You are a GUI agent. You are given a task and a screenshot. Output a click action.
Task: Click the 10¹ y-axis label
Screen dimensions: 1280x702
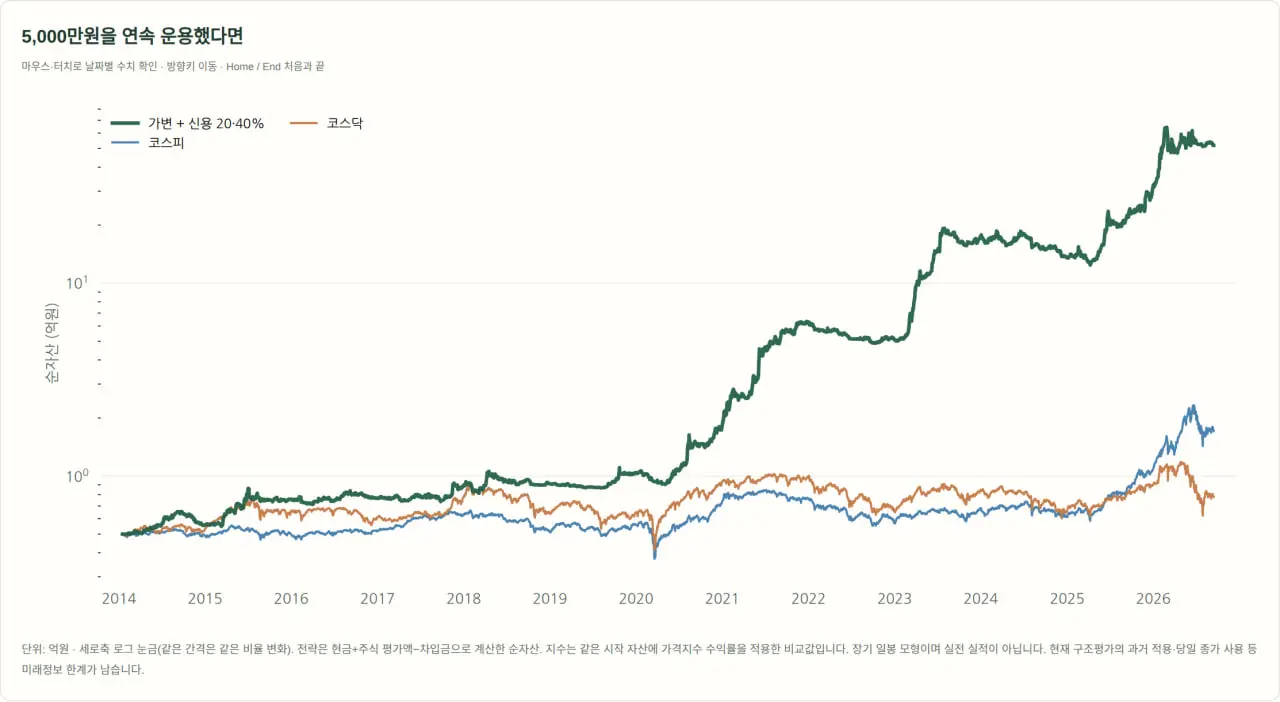coord(77,282)
